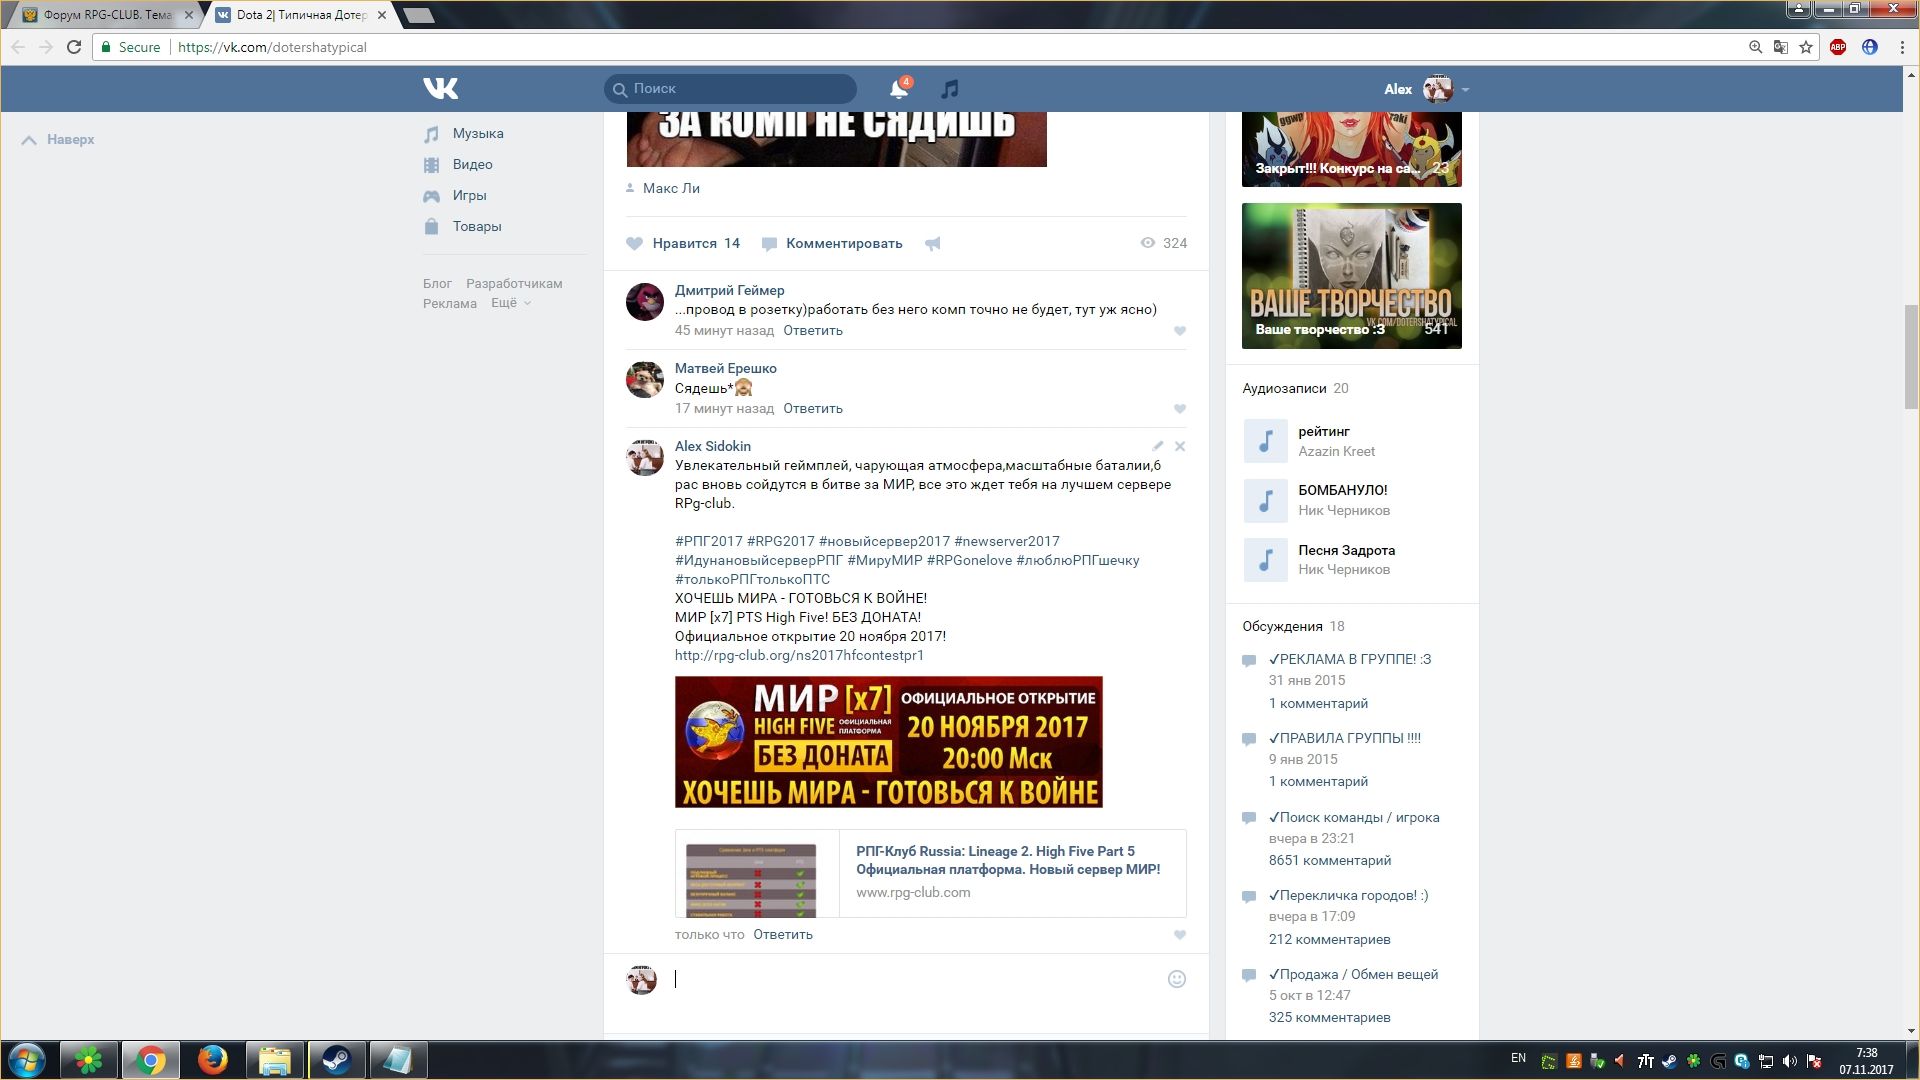Viewport: 1920px width, 1080px height.
Task: Open the emoji smiley picker in comment box
Action: pos(1177,979)
